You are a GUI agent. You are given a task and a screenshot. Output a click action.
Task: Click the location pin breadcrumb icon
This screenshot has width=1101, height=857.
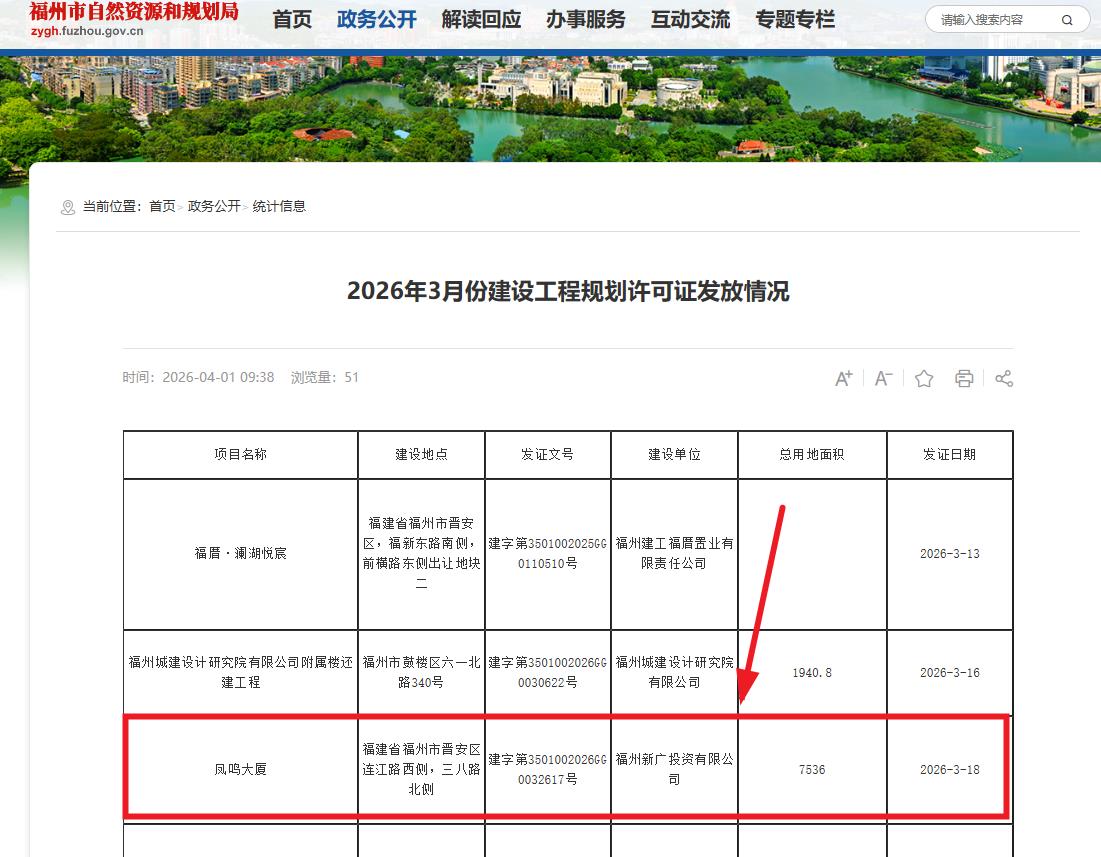click(68, 207)
